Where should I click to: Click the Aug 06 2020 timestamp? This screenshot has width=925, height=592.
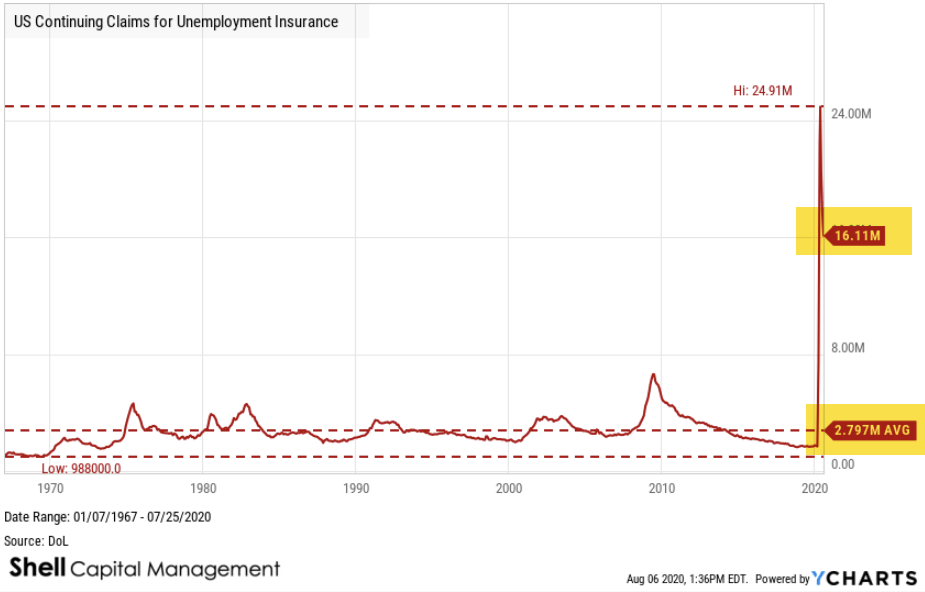click(686, 579)
